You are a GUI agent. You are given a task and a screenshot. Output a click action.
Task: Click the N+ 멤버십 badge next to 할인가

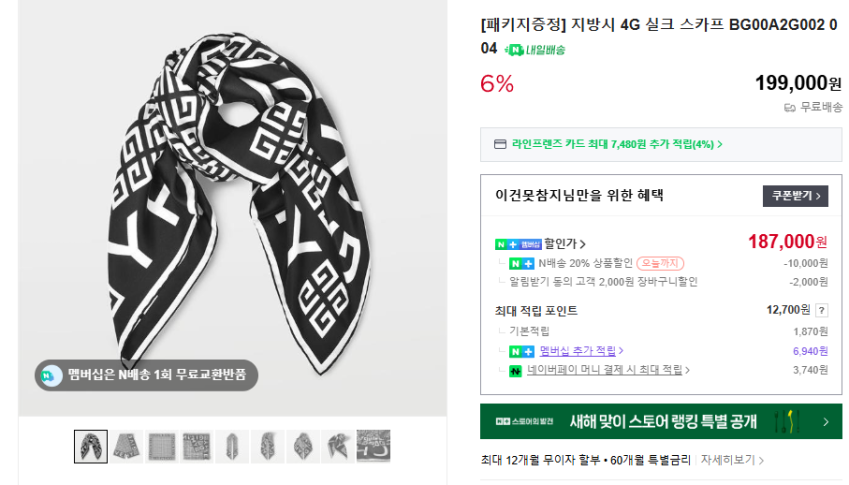tap(517, 243)
